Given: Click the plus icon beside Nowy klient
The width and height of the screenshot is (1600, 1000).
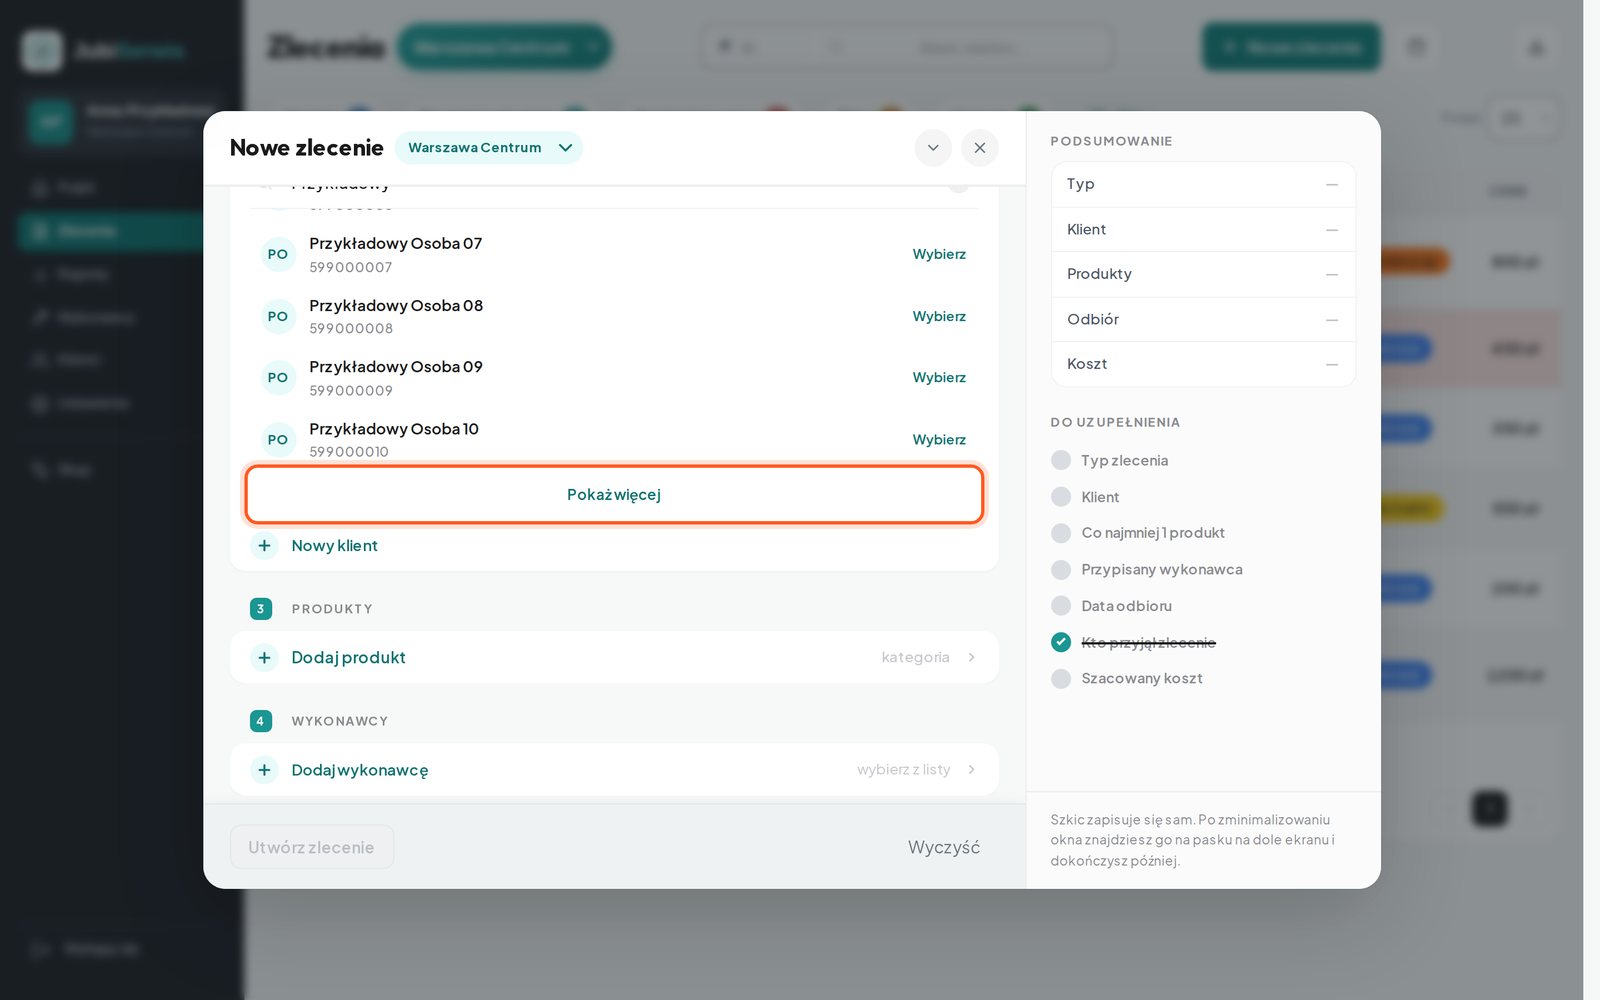Looking at the screenshot, I should click(x=264, y=546).
